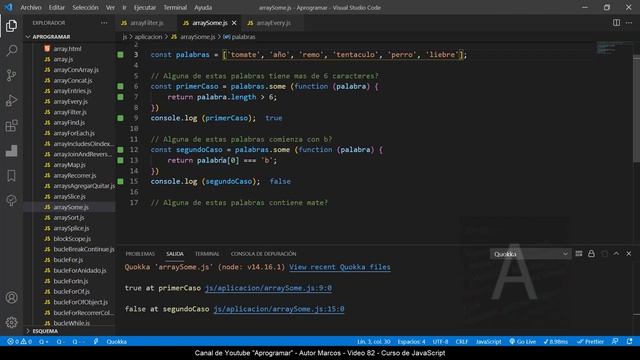This screenshot has height=360, width=640.
Task: Open editor More Actions ellipsis
Action: pos(629,23)
